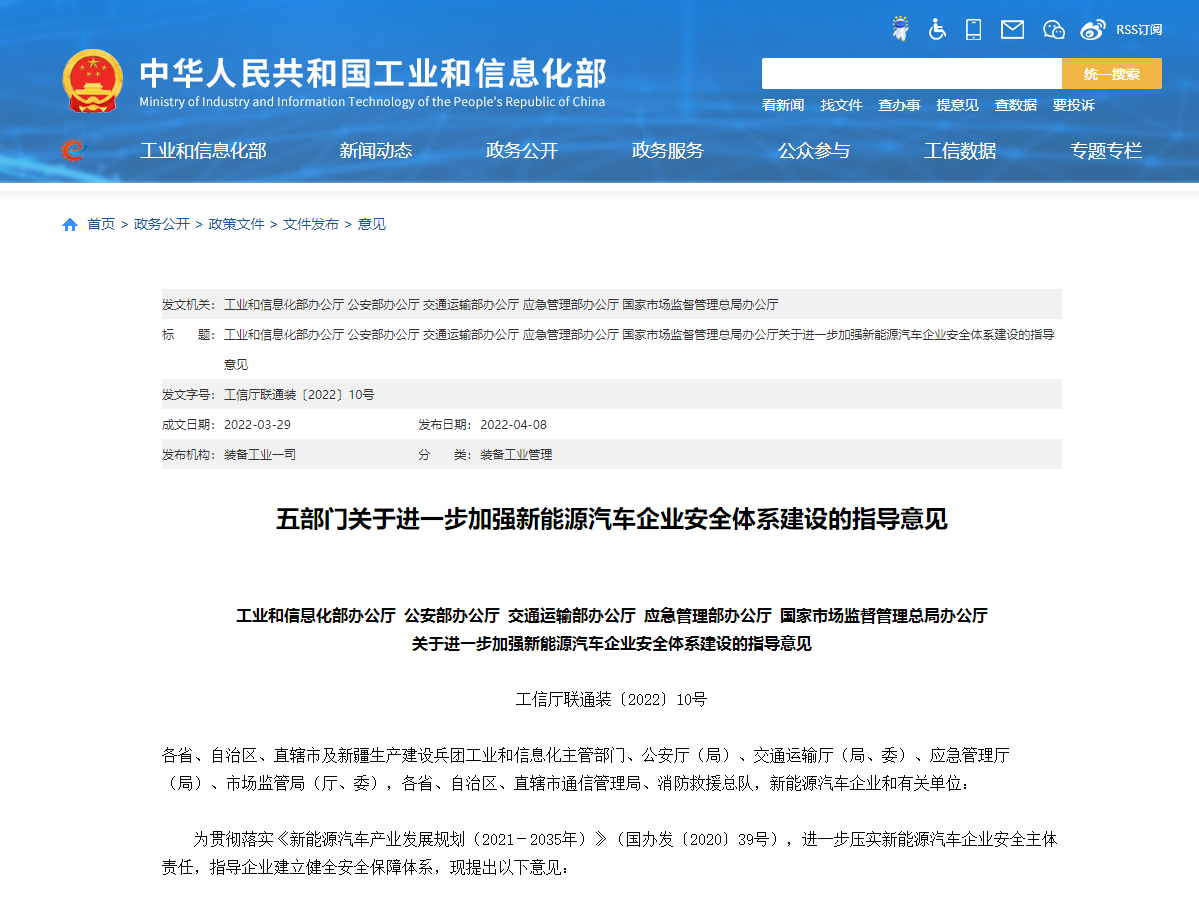Screen dimensions: 1199x899
Task: Go to 政务公开 in breadcrumb
Action: coord(161,224)
